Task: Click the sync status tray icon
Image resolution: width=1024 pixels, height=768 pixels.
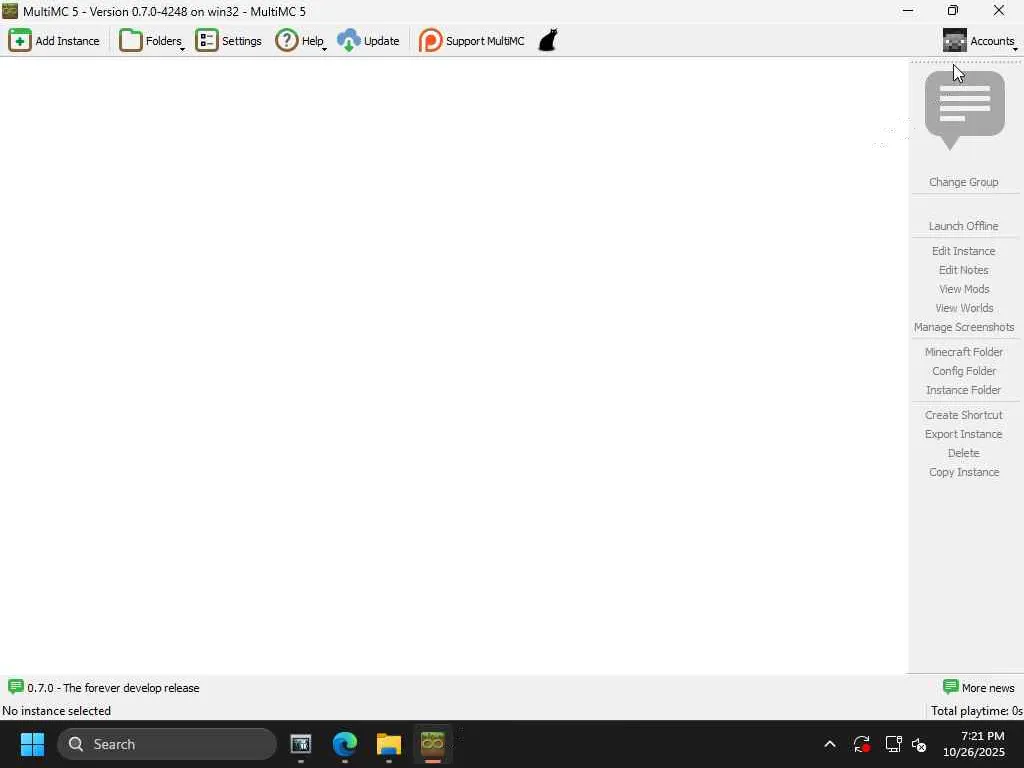Action: pyautogui.click(x=861, y=744)
